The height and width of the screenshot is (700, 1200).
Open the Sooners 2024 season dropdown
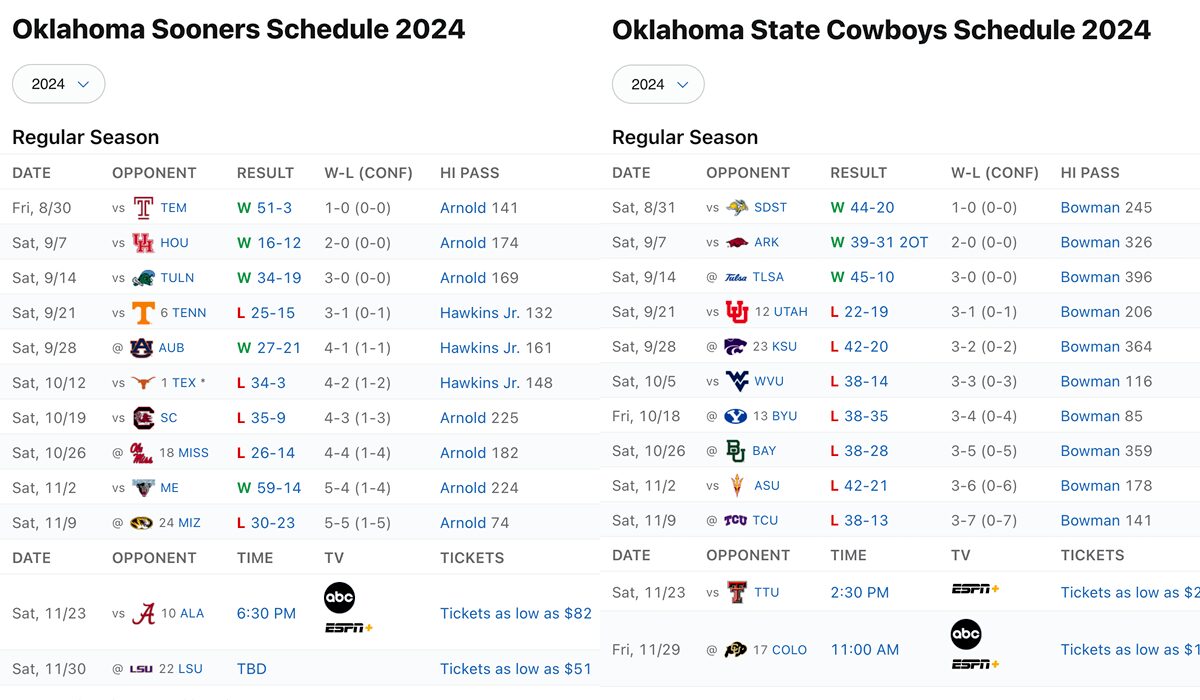[x=59, y=84]
